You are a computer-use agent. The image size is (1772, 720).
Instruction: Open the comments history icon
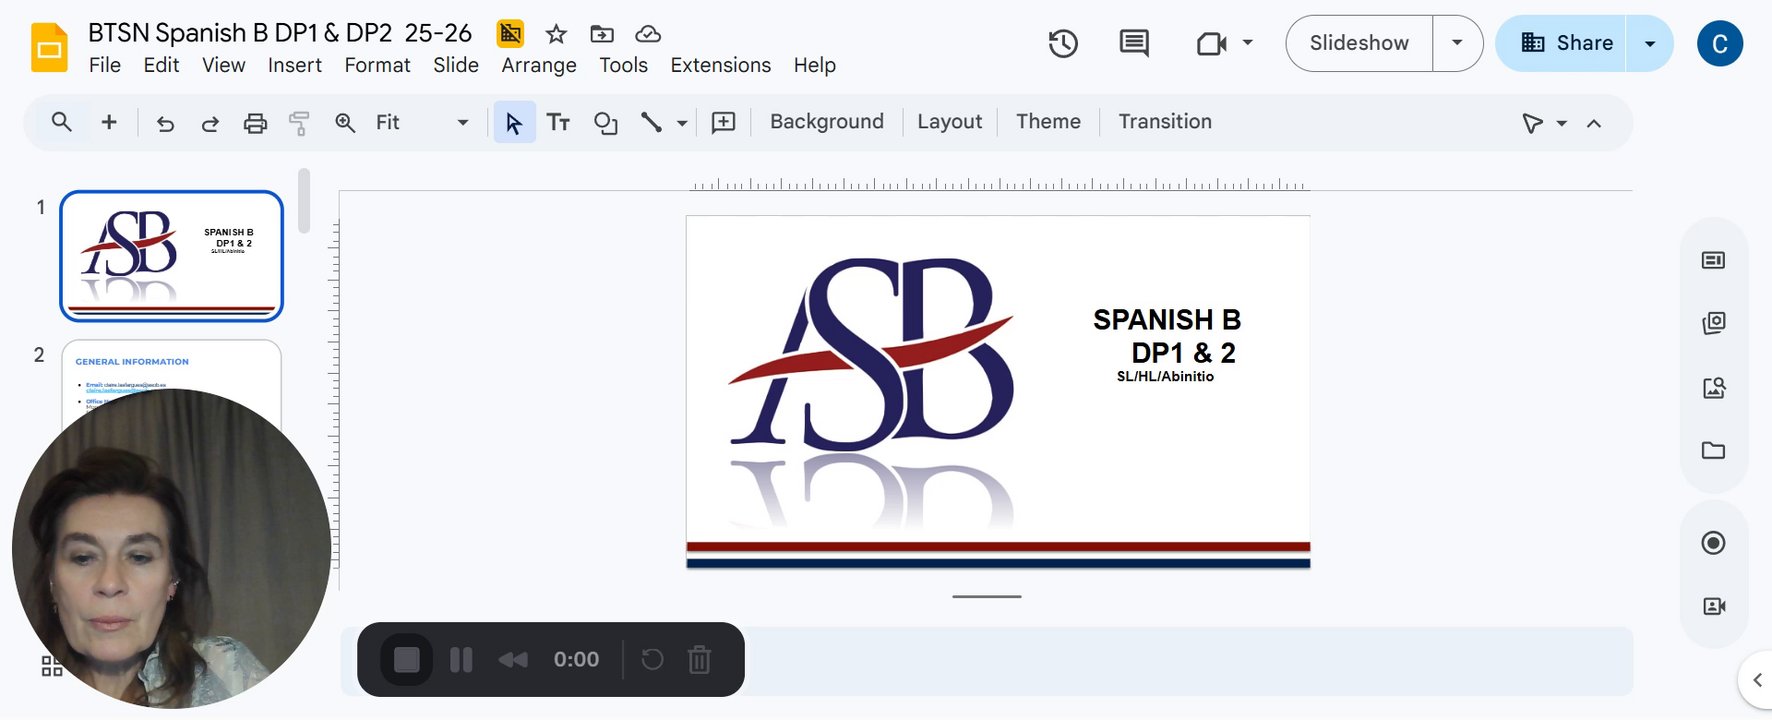pos(1133,43)
